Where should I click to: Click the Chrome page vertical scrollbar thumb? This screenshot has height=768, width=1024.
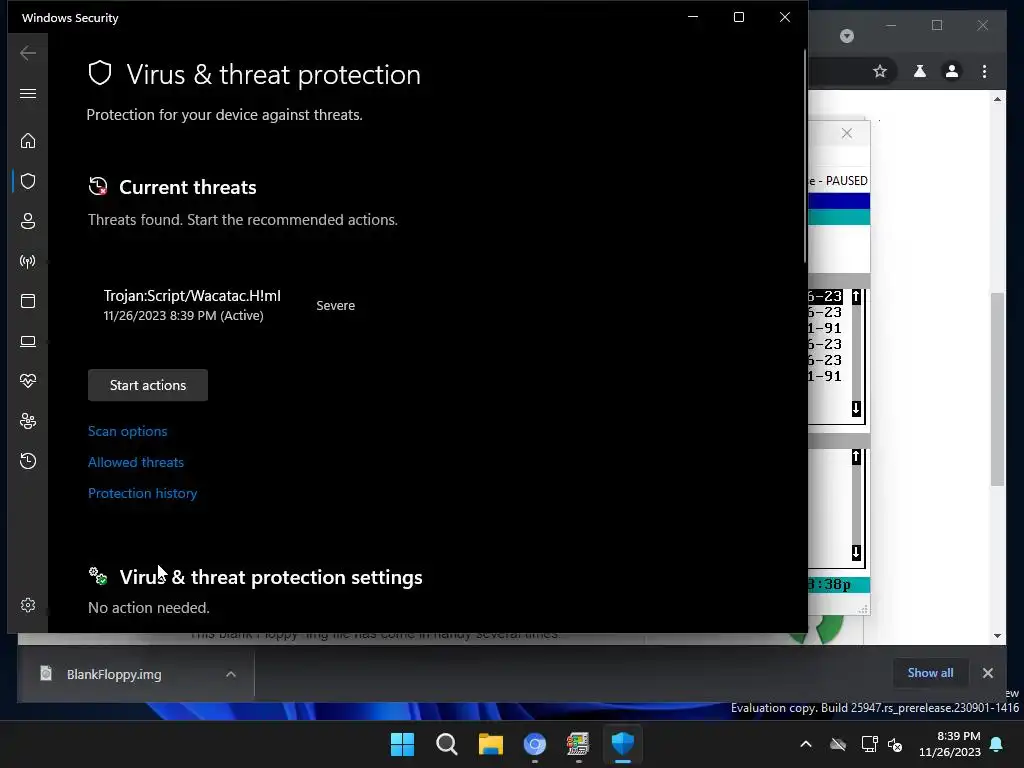(997, 389)
